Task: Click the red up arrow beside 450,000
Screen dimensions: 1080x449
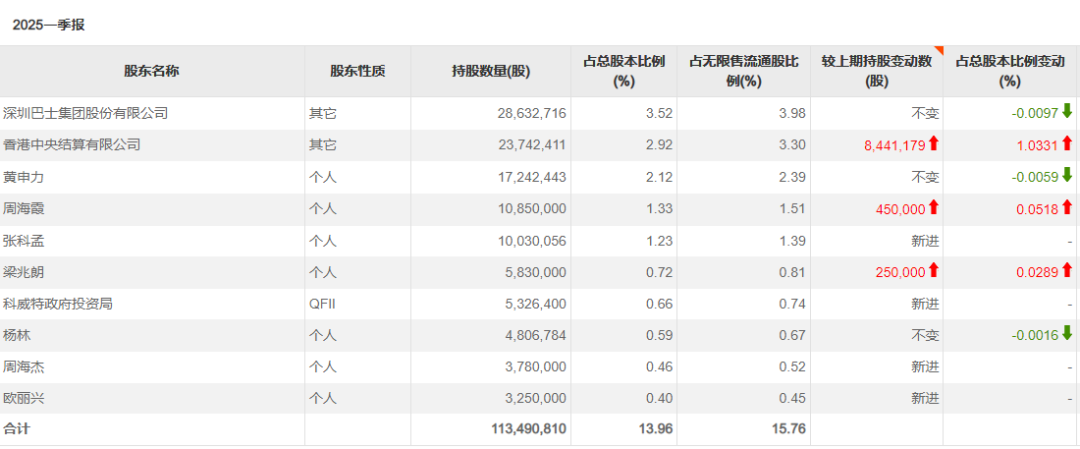Action: [933, 207]
